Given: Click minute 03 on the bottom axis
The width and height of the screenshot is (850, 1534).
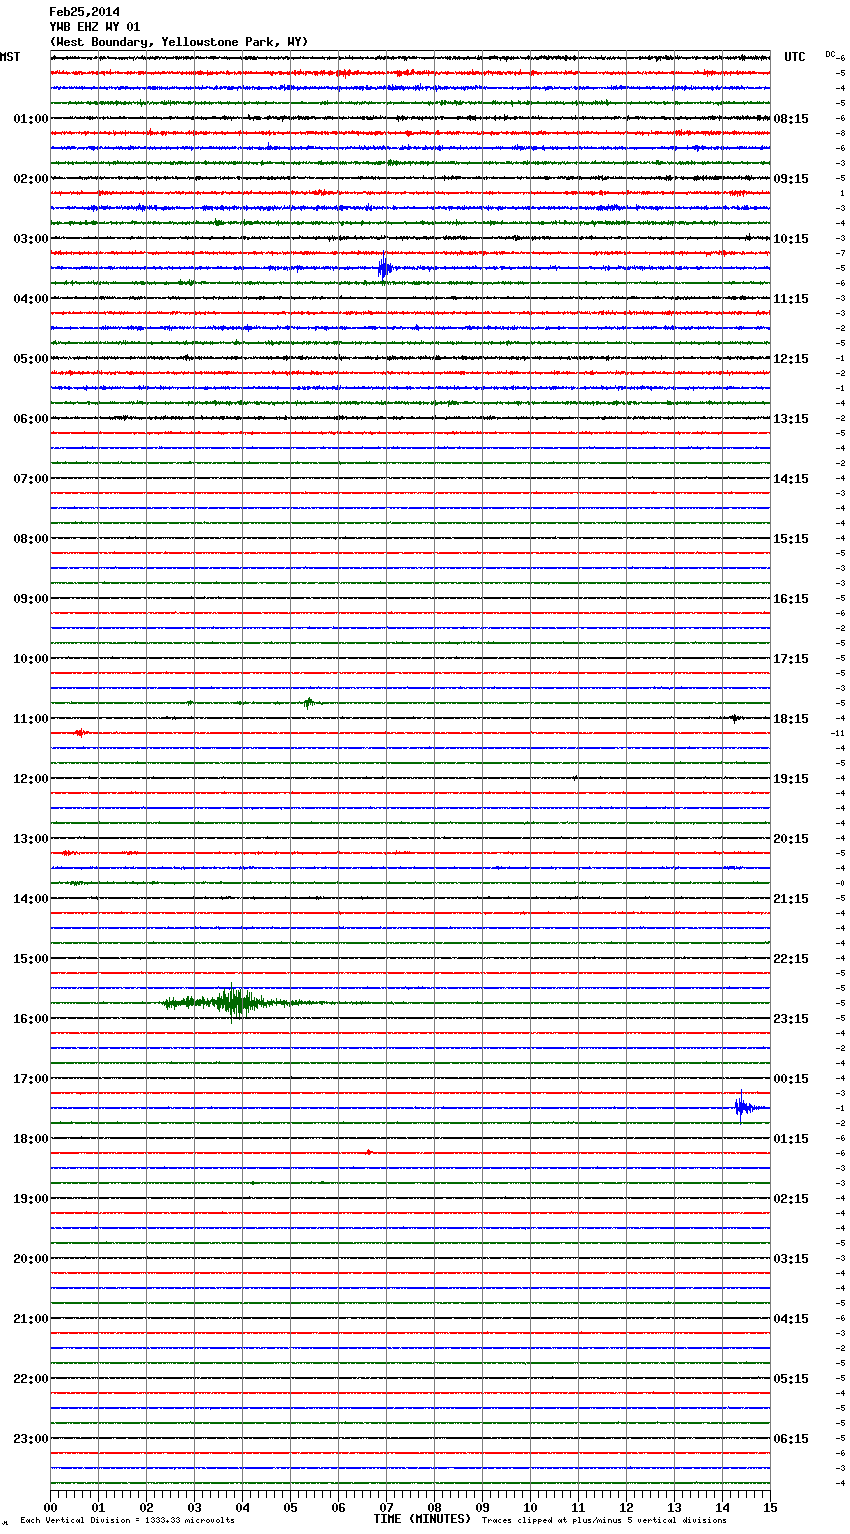Looking at the screenshot, I should (195, 1507).
